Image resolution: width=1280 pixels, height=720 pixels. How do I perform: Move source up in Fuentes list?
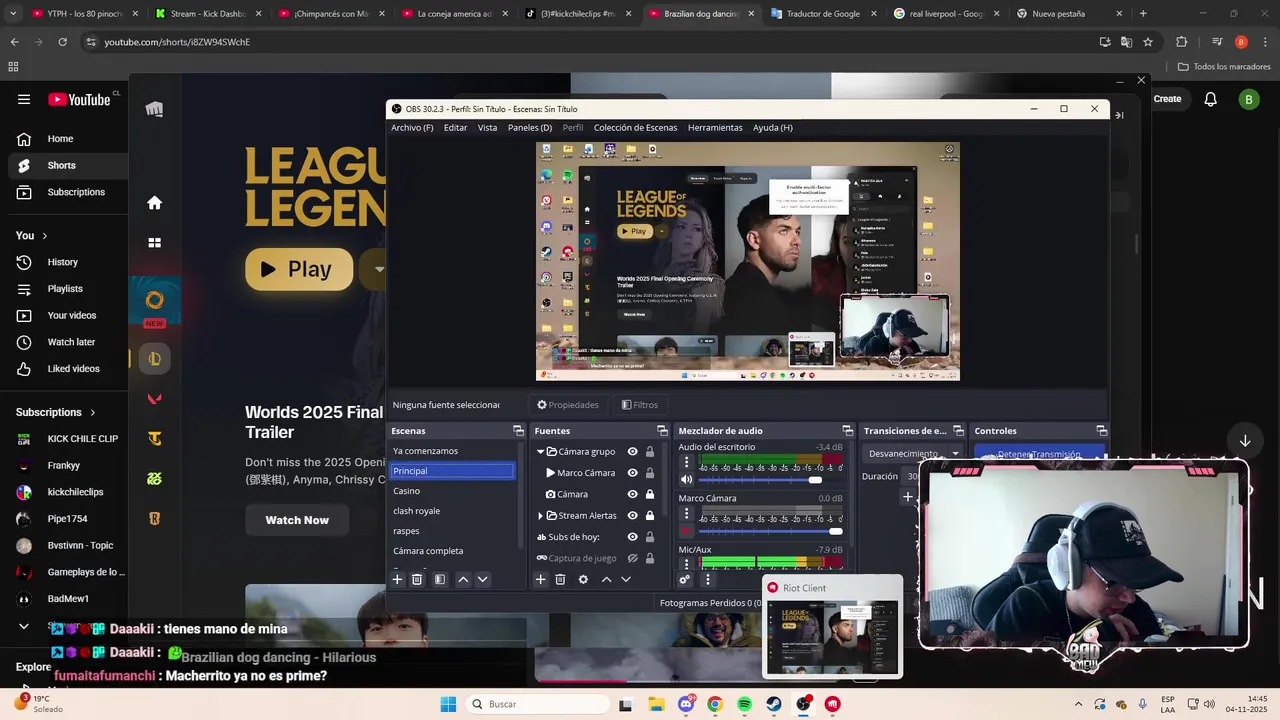pos(606,579)
